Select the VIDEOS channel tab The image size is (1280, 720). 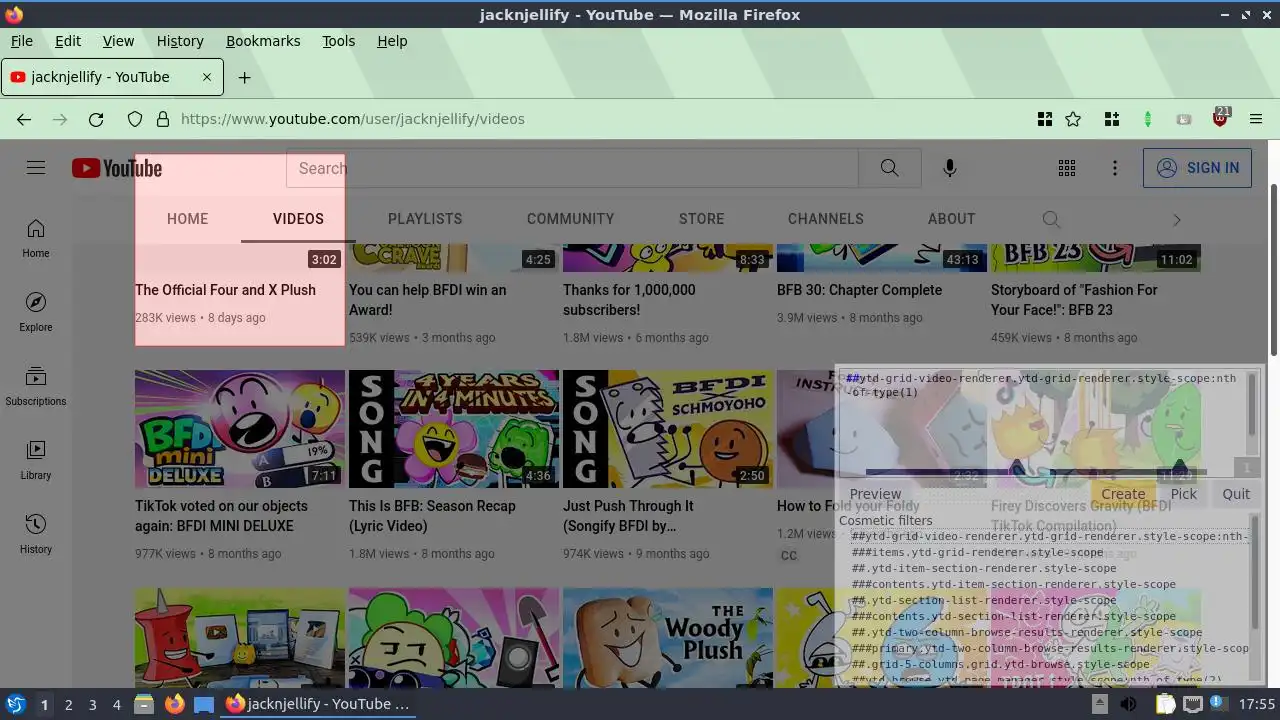tap(298, 219)
